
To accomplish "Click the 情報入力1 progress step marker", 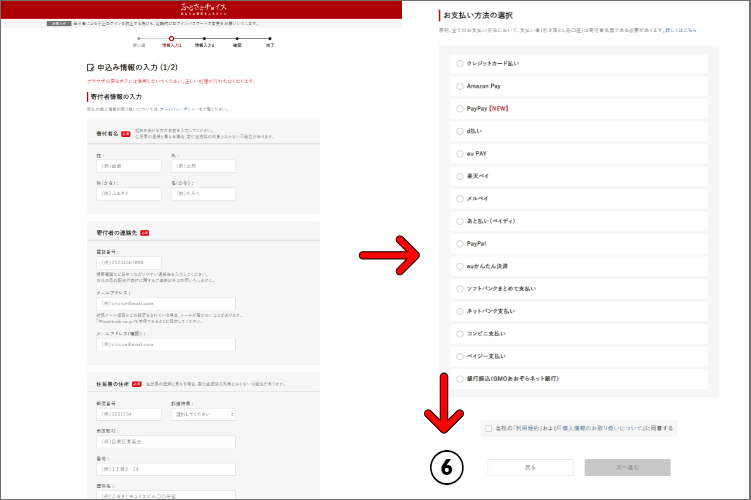I will (171, 39).
